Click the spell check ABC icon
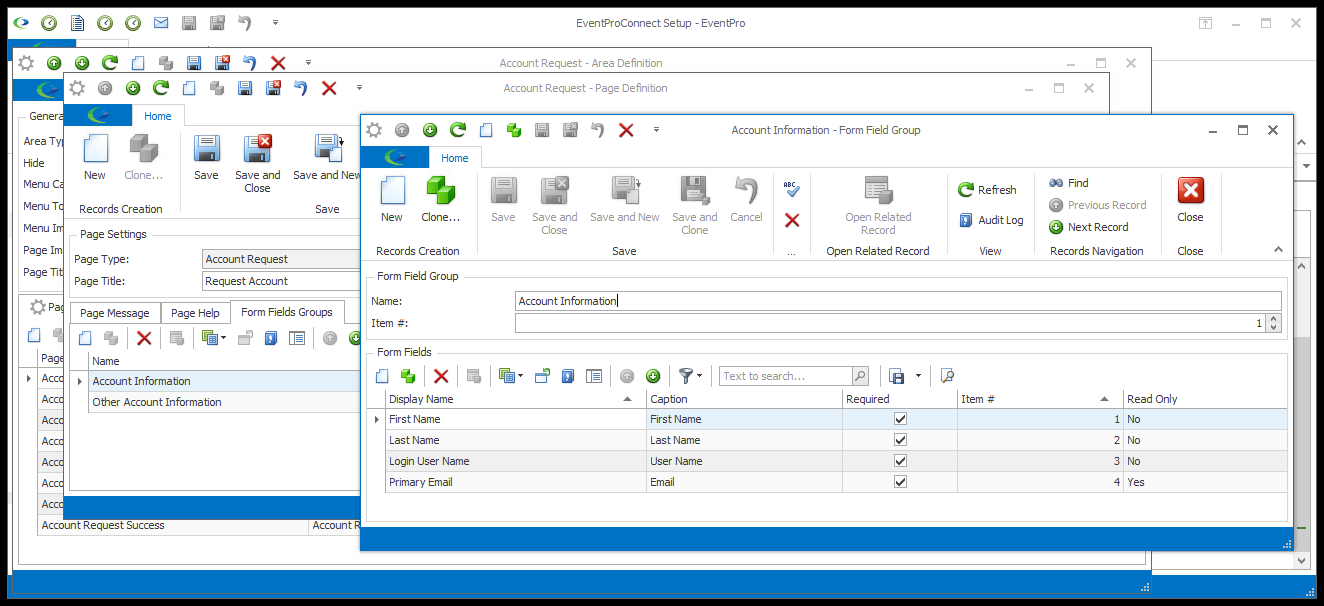The image size is (1324, 606). coord(792,189)
